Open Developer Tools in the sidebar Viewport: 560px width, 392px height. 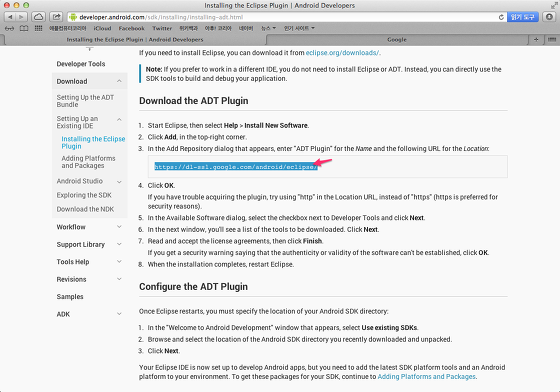[81, 64]
